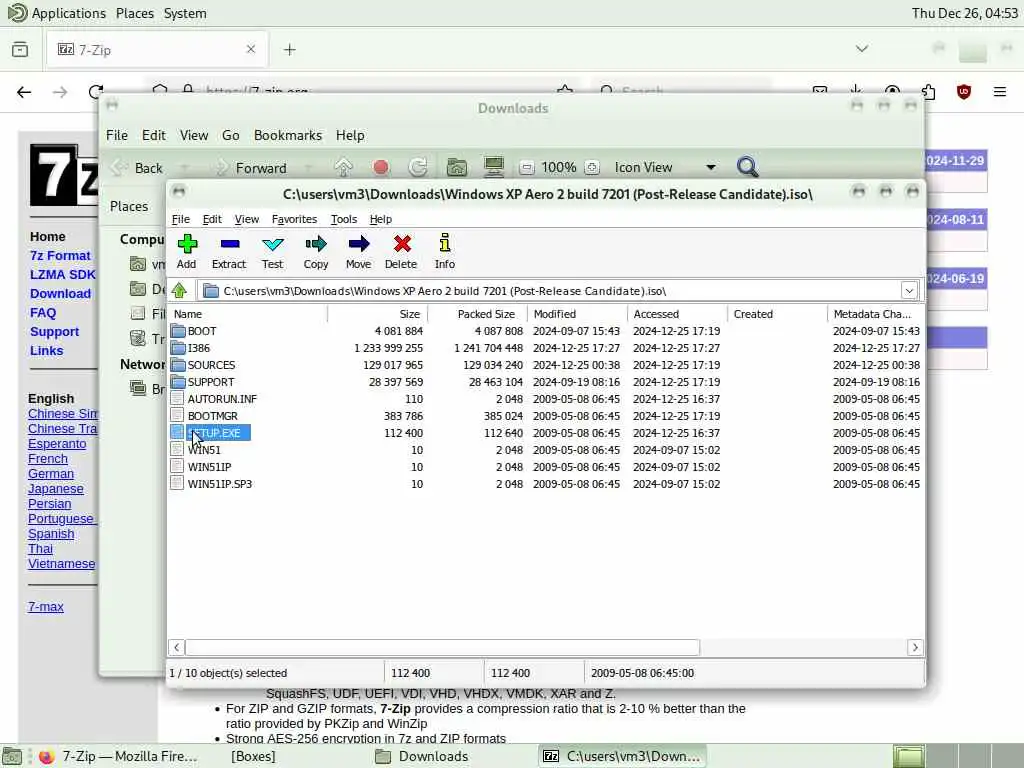This screenshot has height=768, width=1024.
Task: Open the 7-Zip address path dropdown
Action: pyautogui.click(x=909, y=291)
